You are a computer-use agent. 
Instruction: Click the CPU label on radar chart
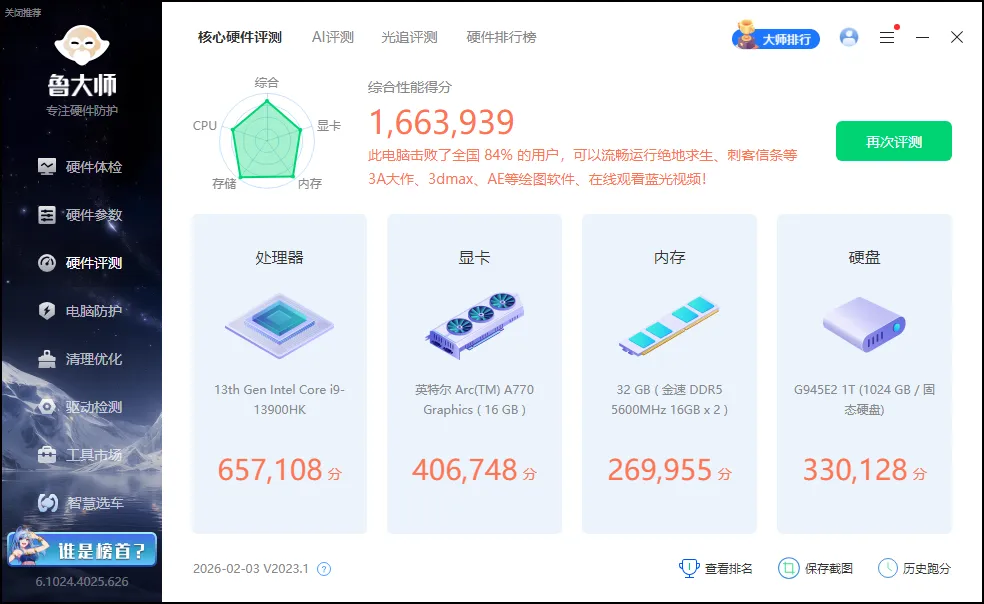(205, 126)
